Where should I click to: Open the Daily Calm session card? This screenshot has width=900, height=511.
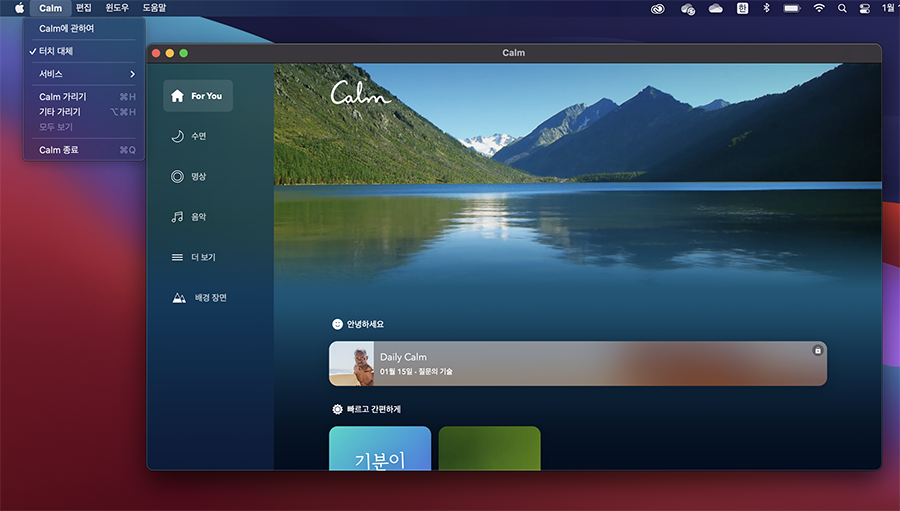tap(578, 363)
